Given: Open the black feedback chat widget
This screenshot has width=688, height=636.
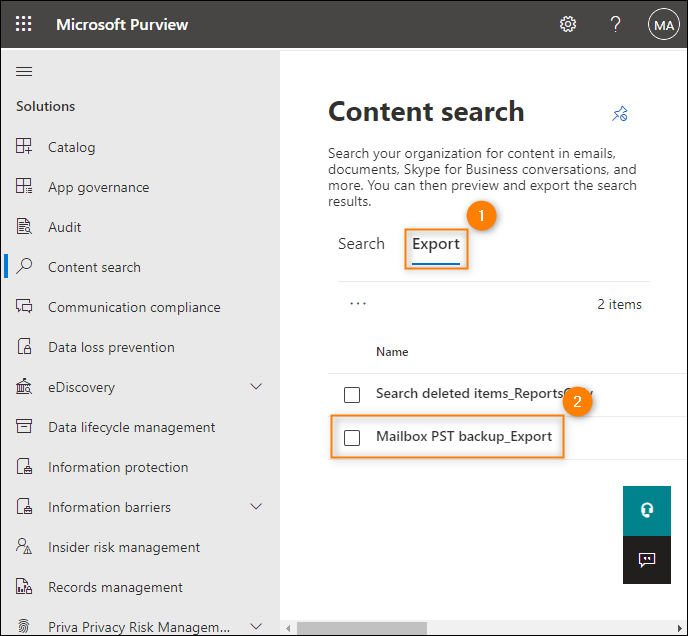Looking at the screenshot, I should click(647, 560).
